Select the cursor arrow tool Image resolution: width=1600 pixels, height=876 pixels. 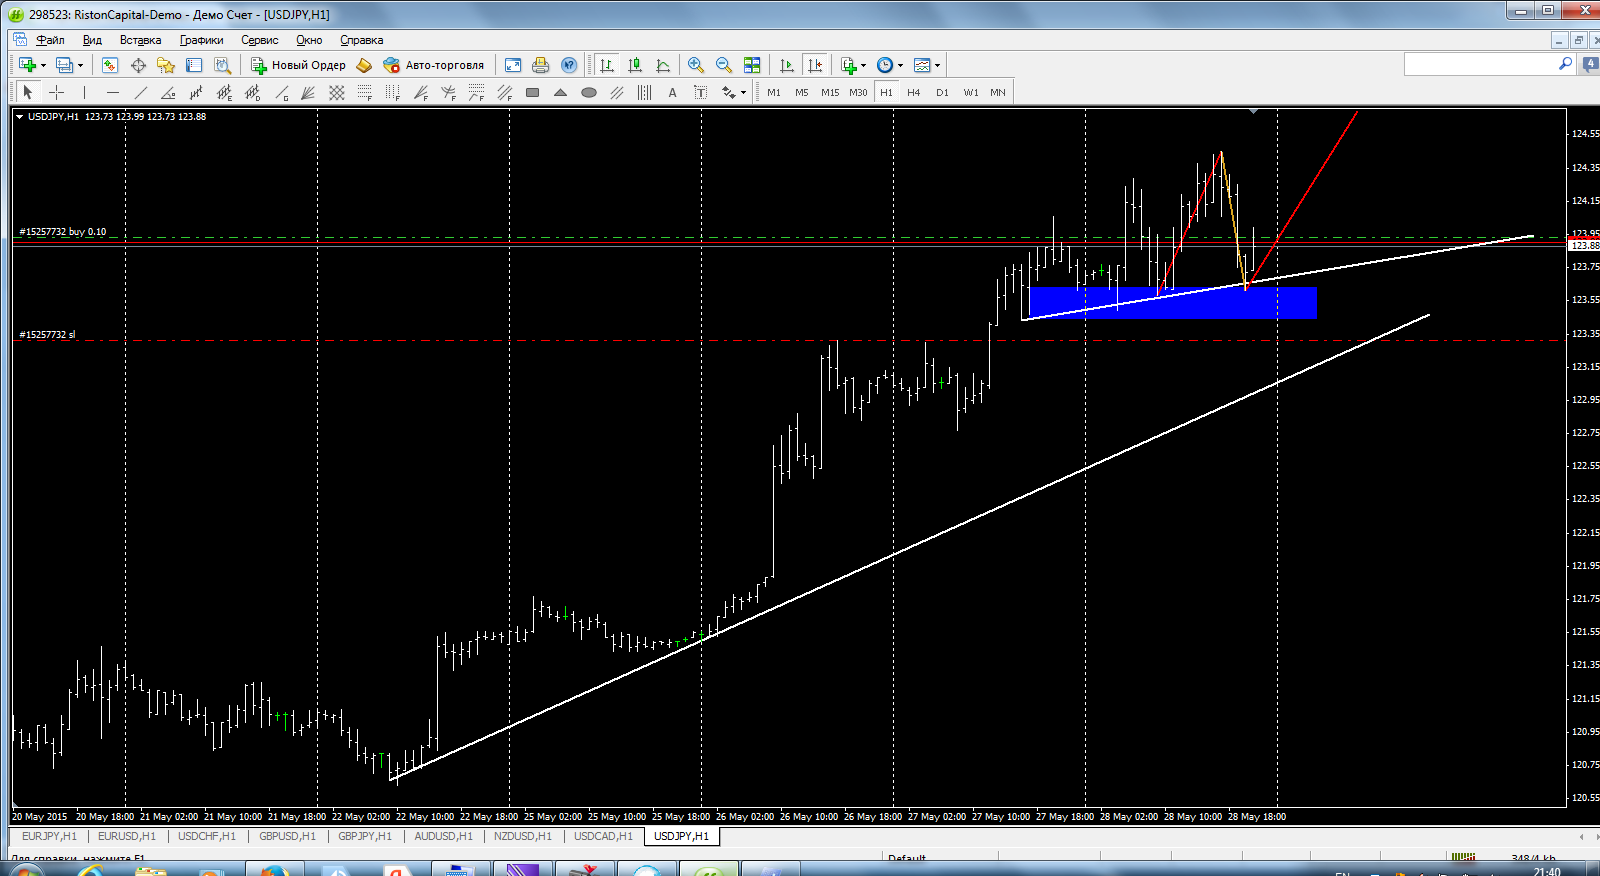coord(28,92)
